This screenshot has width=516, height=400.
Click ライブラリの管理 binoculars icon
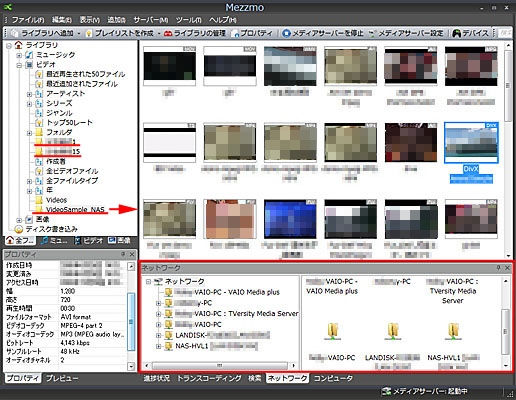[168, 33]
